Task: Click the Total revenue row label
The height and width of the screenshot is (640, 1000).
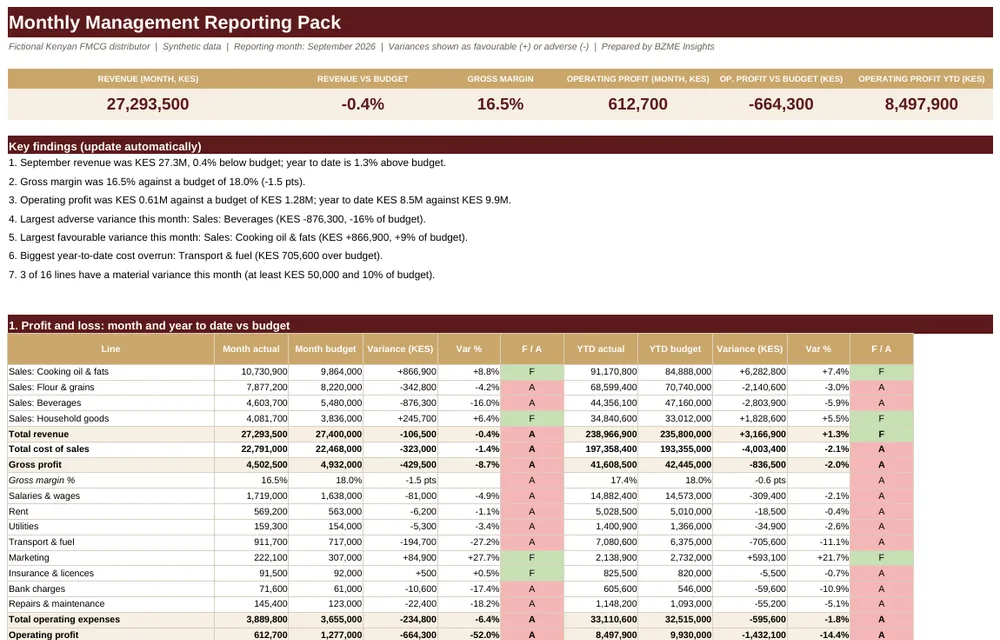Action: (38, 434)
